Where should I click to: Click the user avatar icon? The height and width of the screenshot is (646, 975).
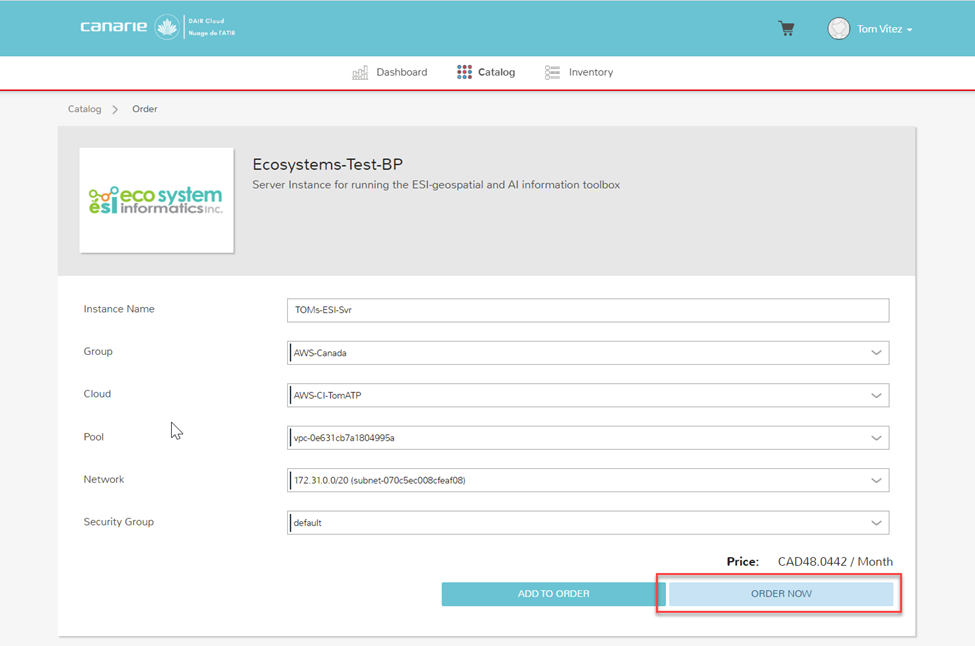click(838, 29)
